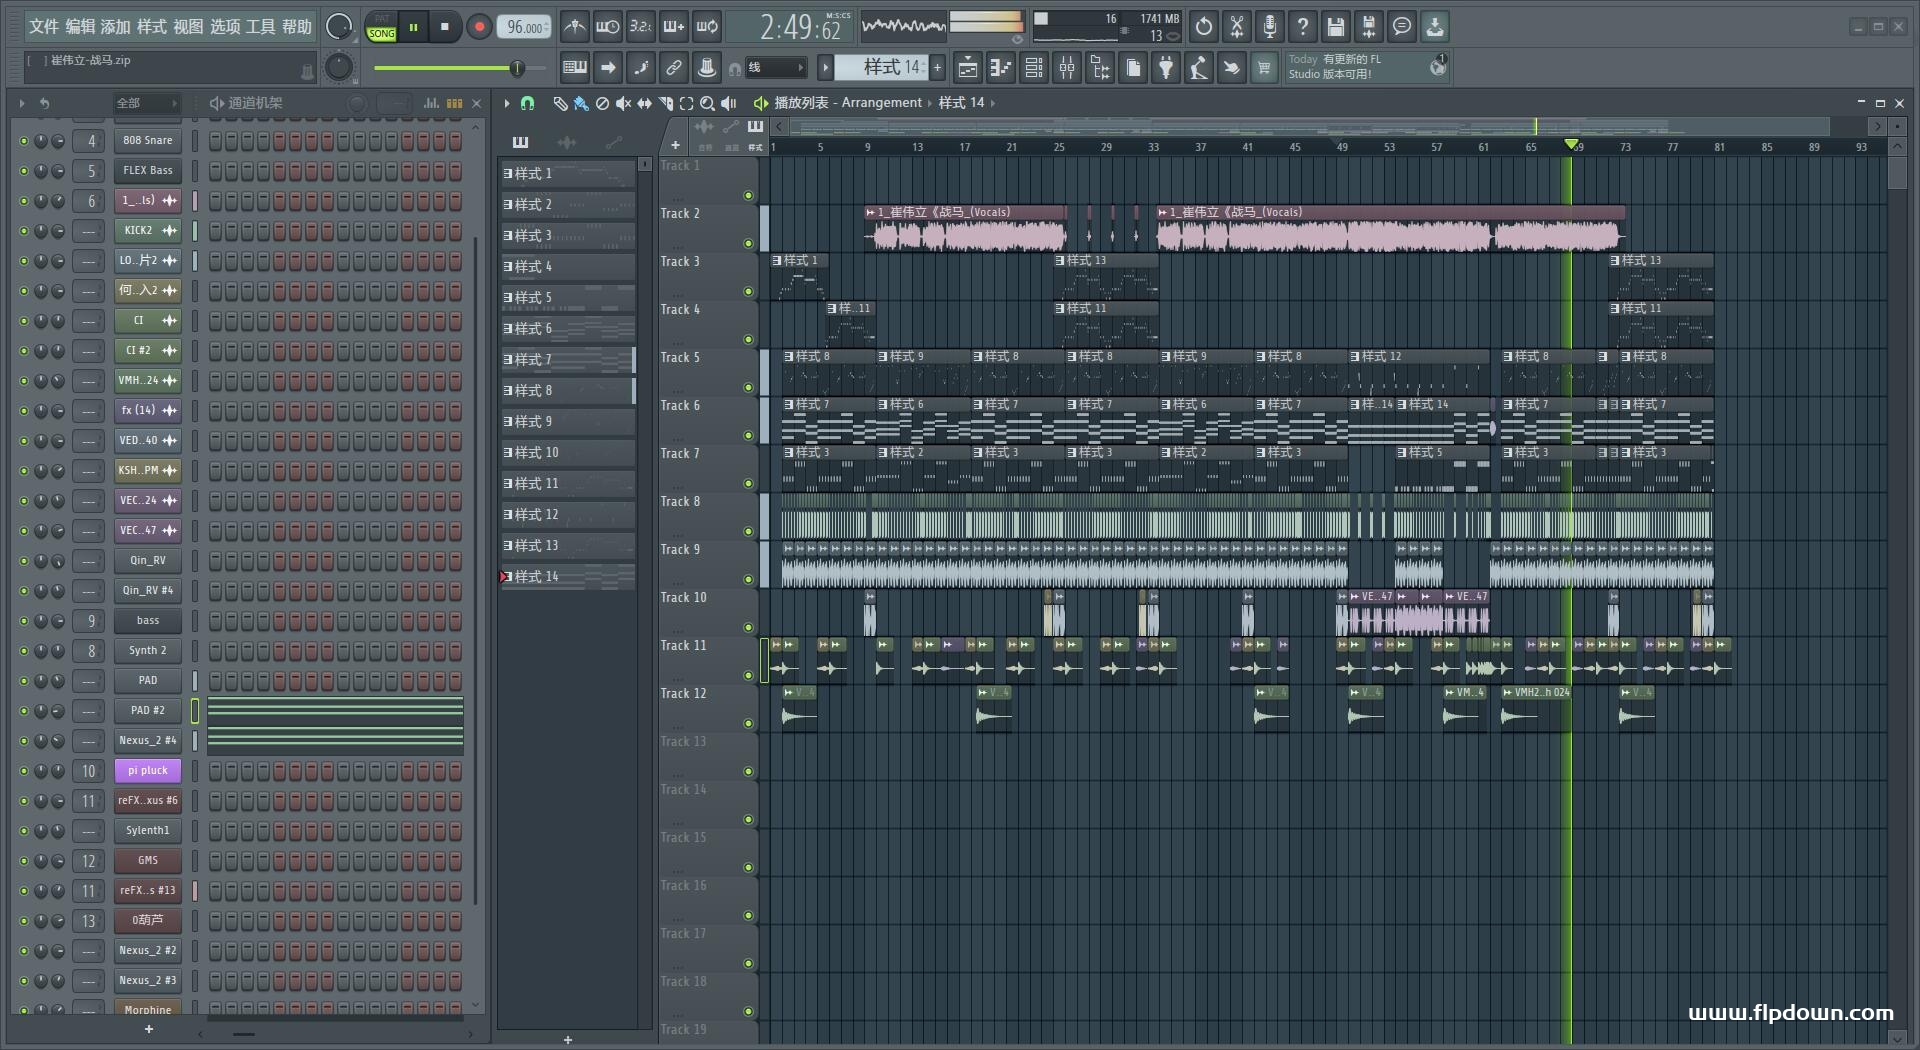The height and width of the screenshot is (1050, 1920).
Task: Open the Mixer from main toolbar
Action: (1067, 68)
